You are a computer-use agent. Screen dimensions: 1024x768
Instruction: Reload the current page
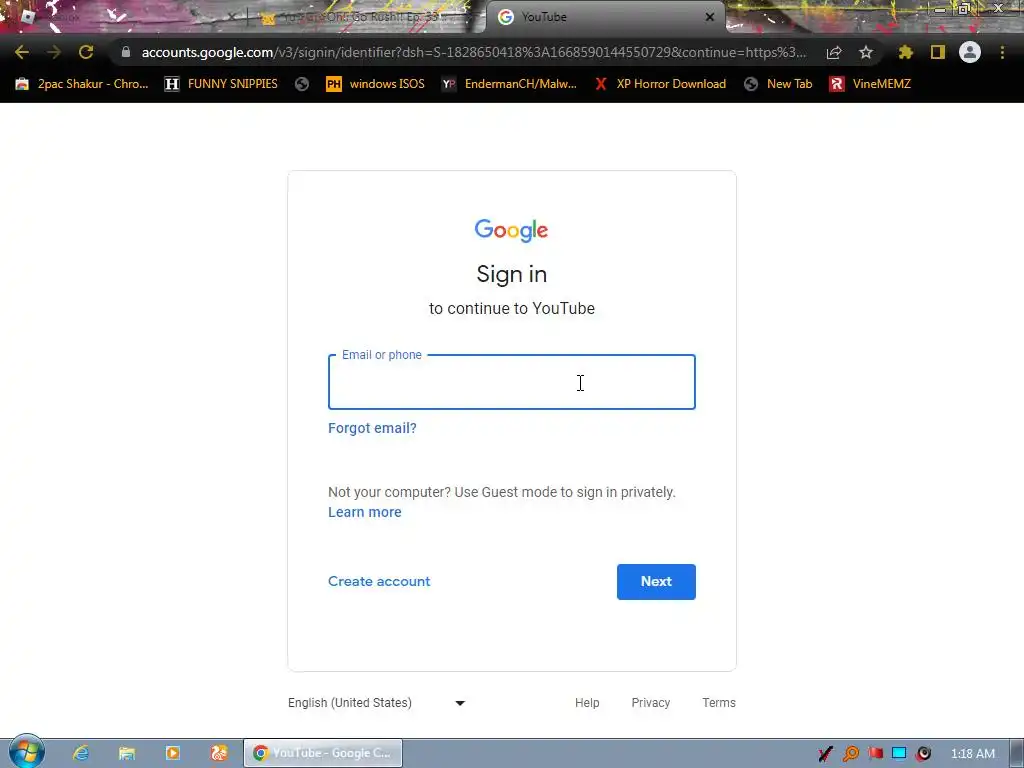pos(86,52)
